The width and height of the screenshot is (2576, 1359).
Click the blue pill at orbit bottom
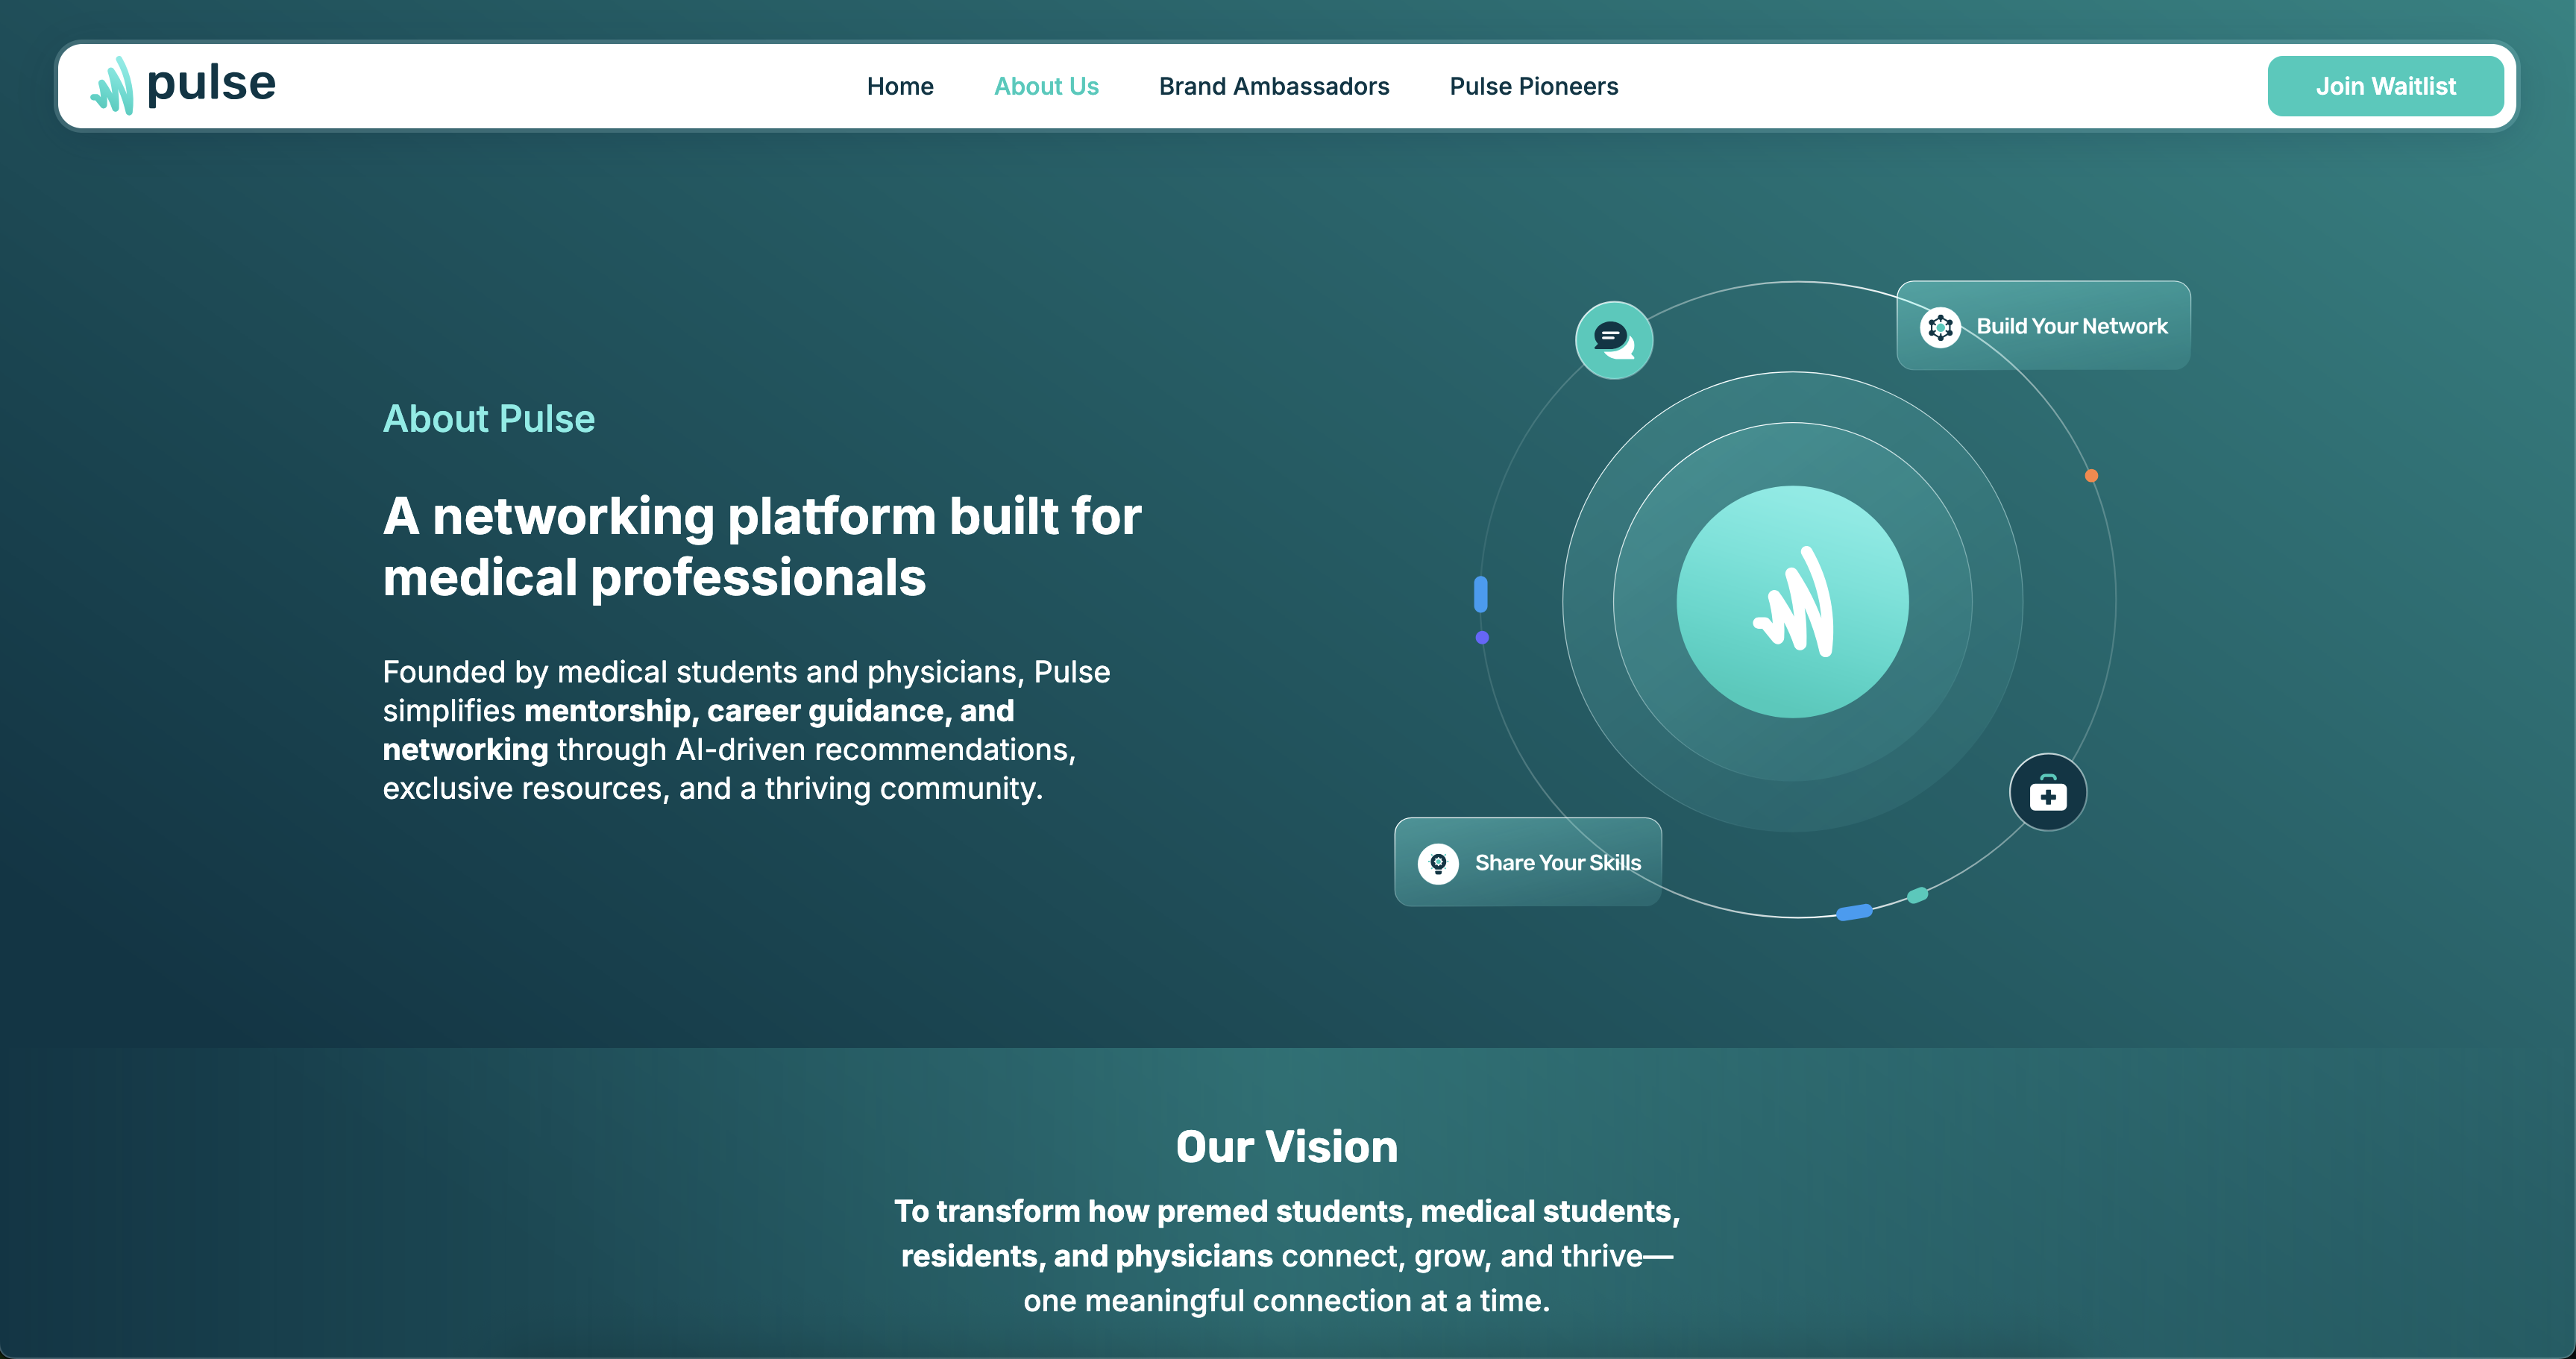coord(1854,912)
